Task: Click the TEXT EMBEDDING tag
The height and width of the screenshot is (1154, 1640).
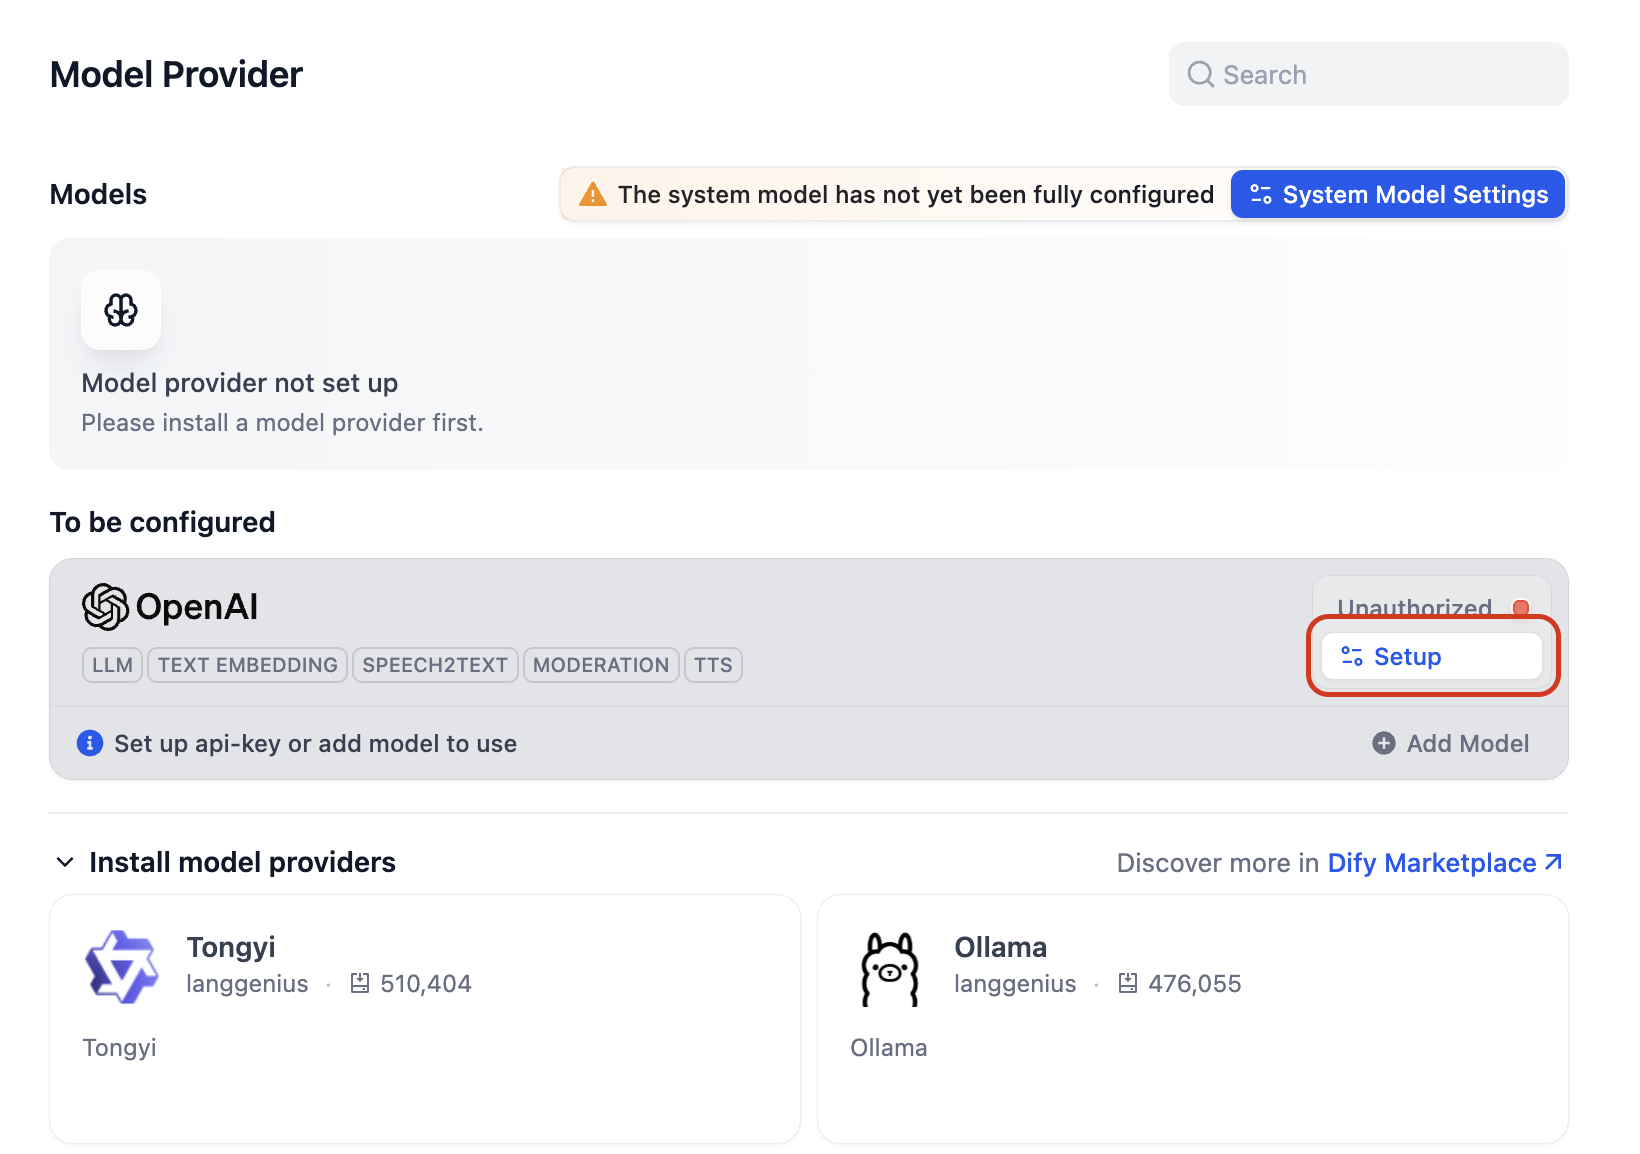Action: tap(247, 665)
